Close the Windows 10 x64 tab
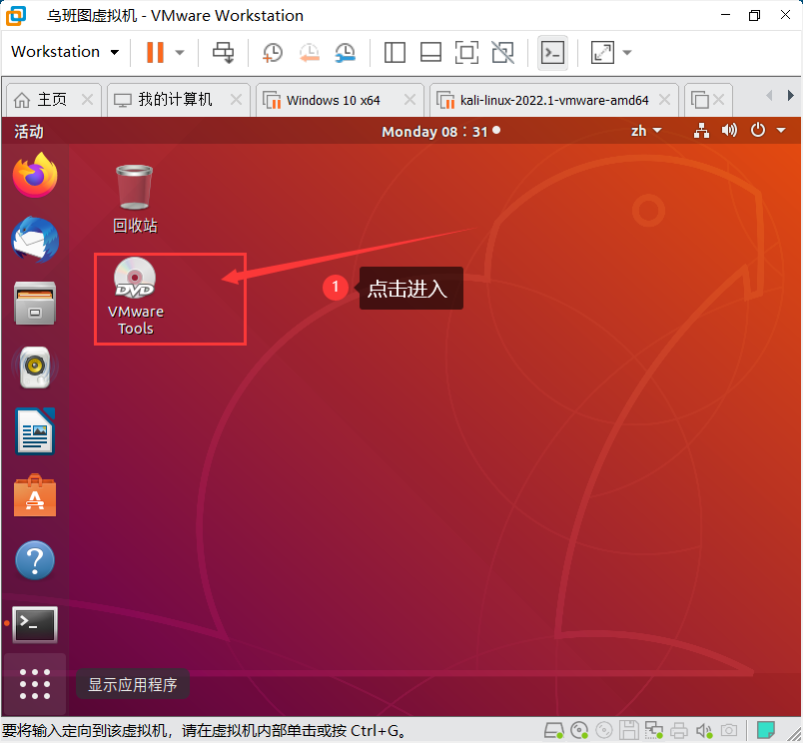 pyautogui.click(x=410, y=99)
